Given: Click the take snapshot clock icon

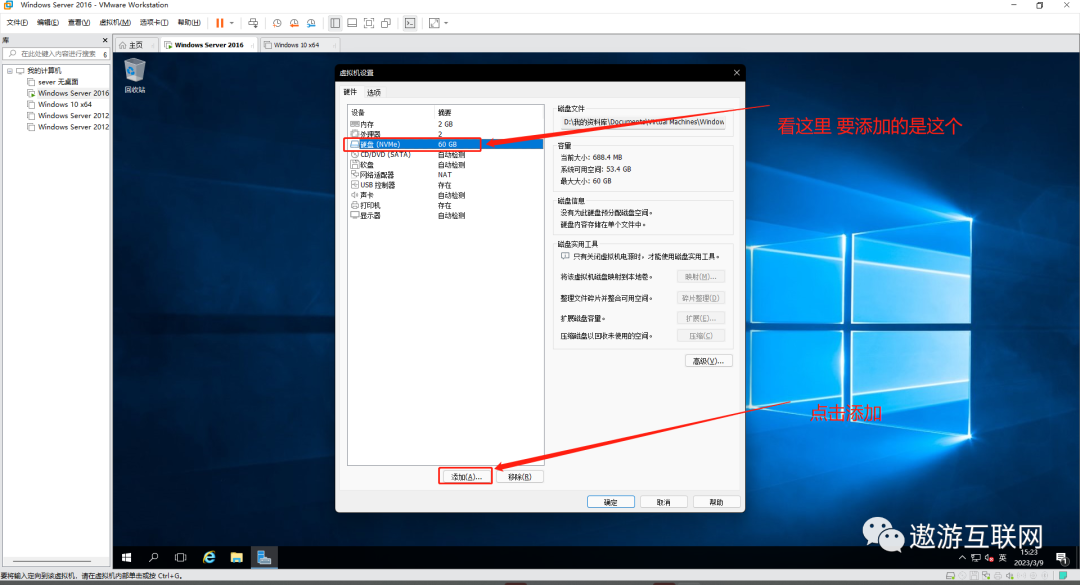Looking at the screenshot, I should click(277, 23).
